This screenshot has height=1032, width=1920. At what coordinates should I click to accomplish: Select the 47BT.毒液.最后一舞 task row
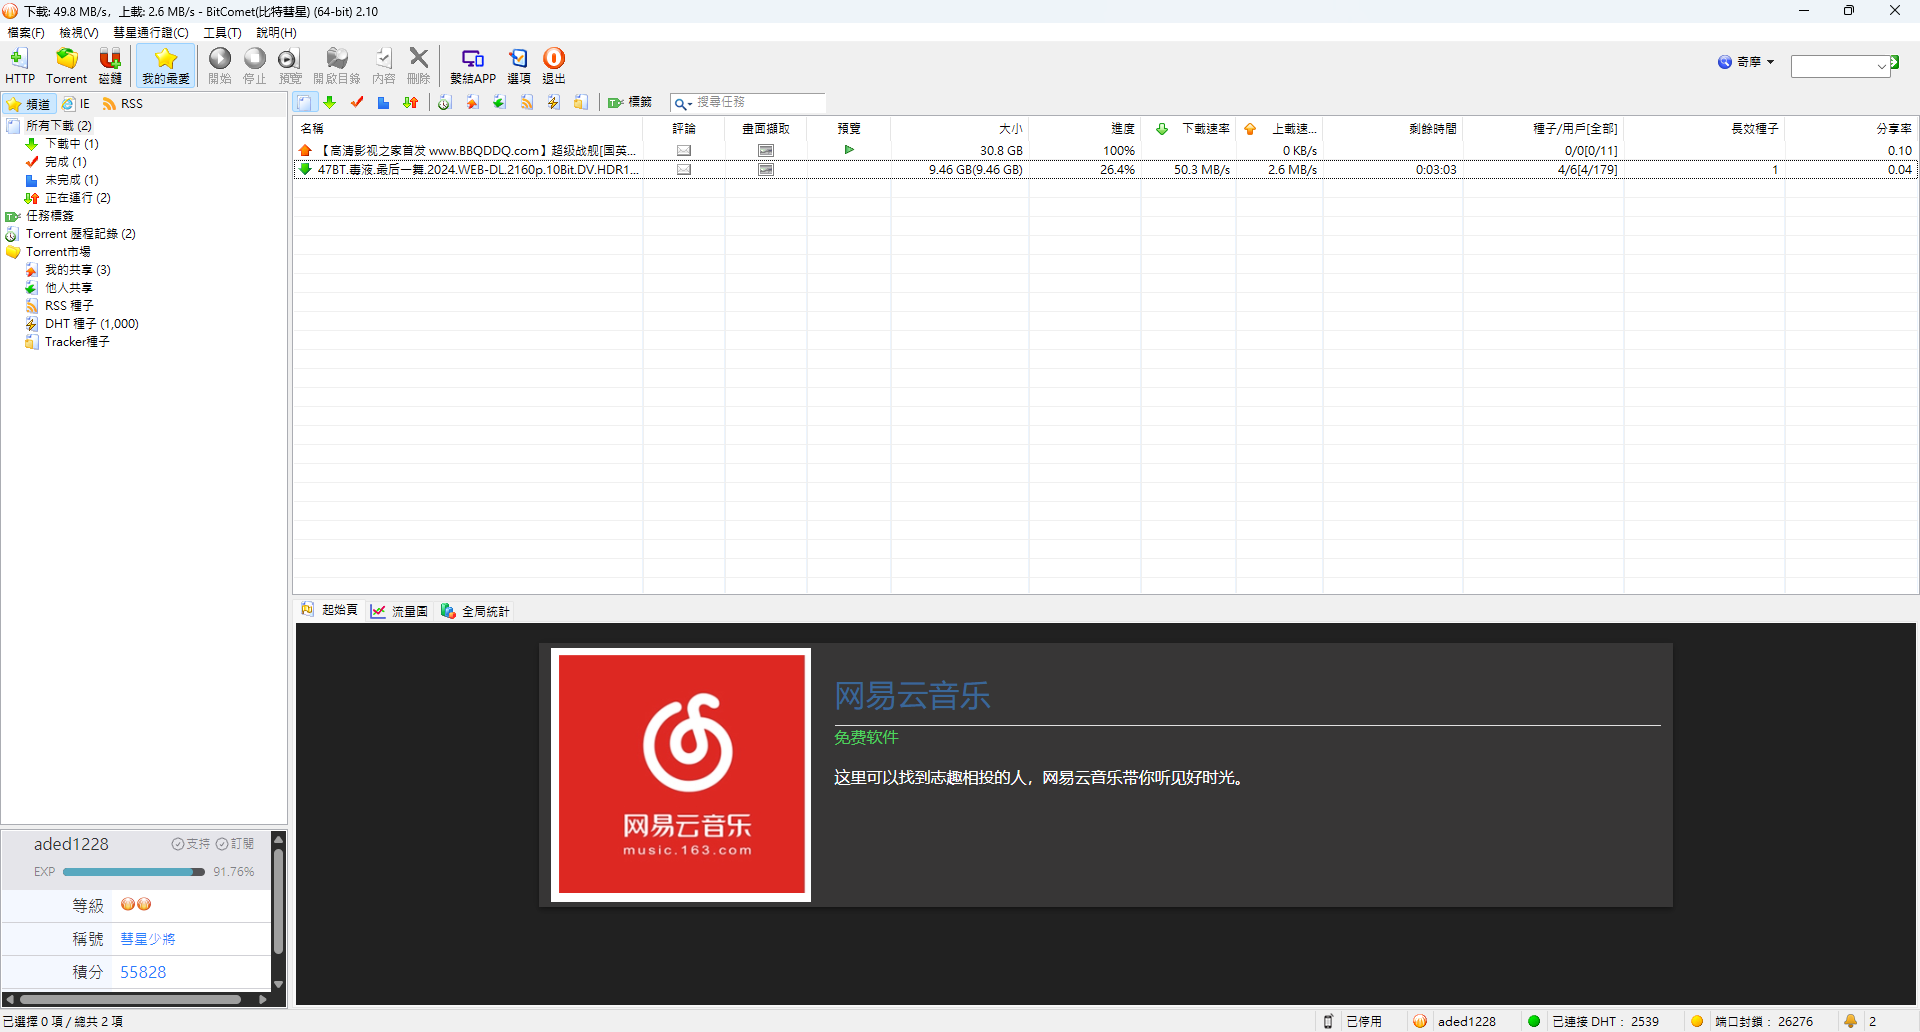tap(1106, 170)
